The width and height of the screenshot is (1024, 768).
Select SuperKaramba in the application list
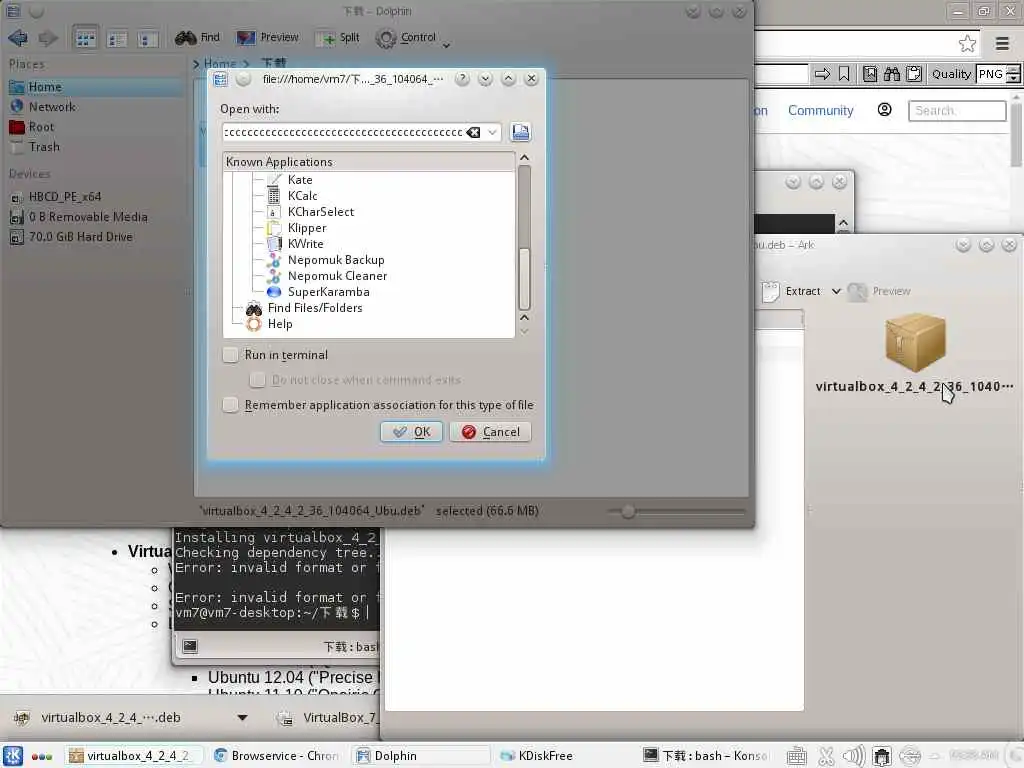tap(328, 292)
